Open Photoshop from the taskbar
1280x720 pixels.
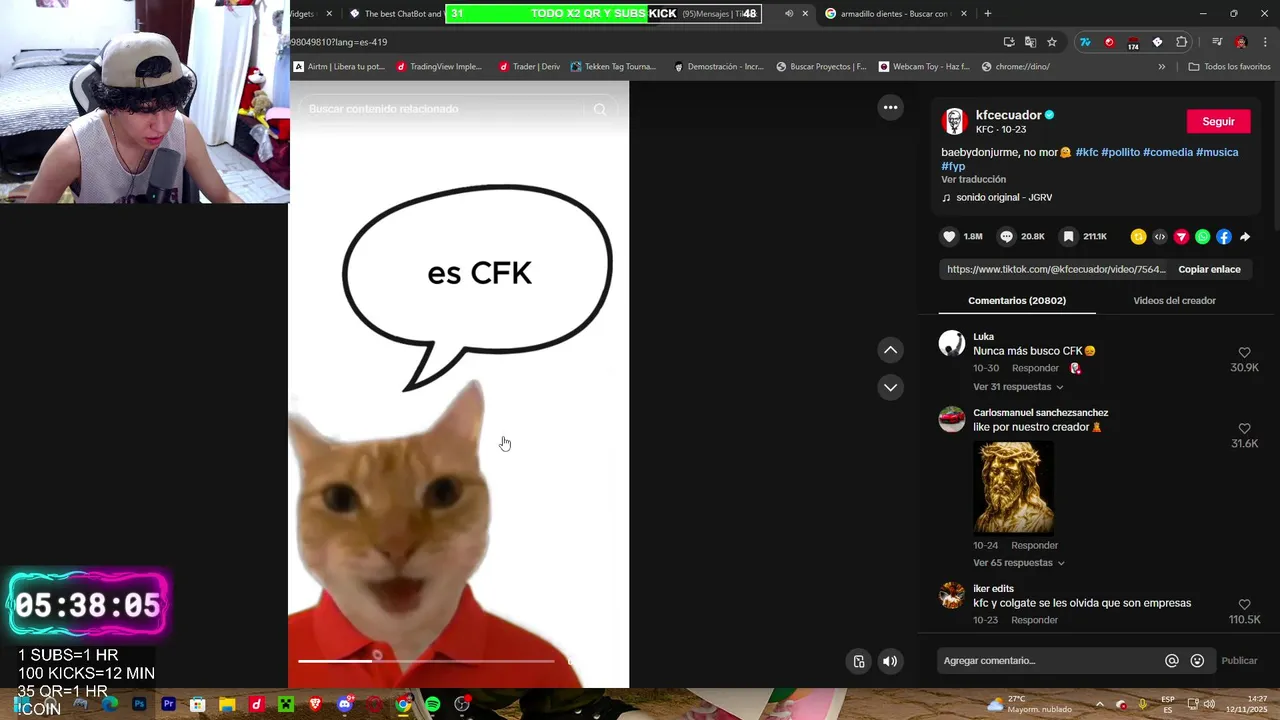[139, 704]
